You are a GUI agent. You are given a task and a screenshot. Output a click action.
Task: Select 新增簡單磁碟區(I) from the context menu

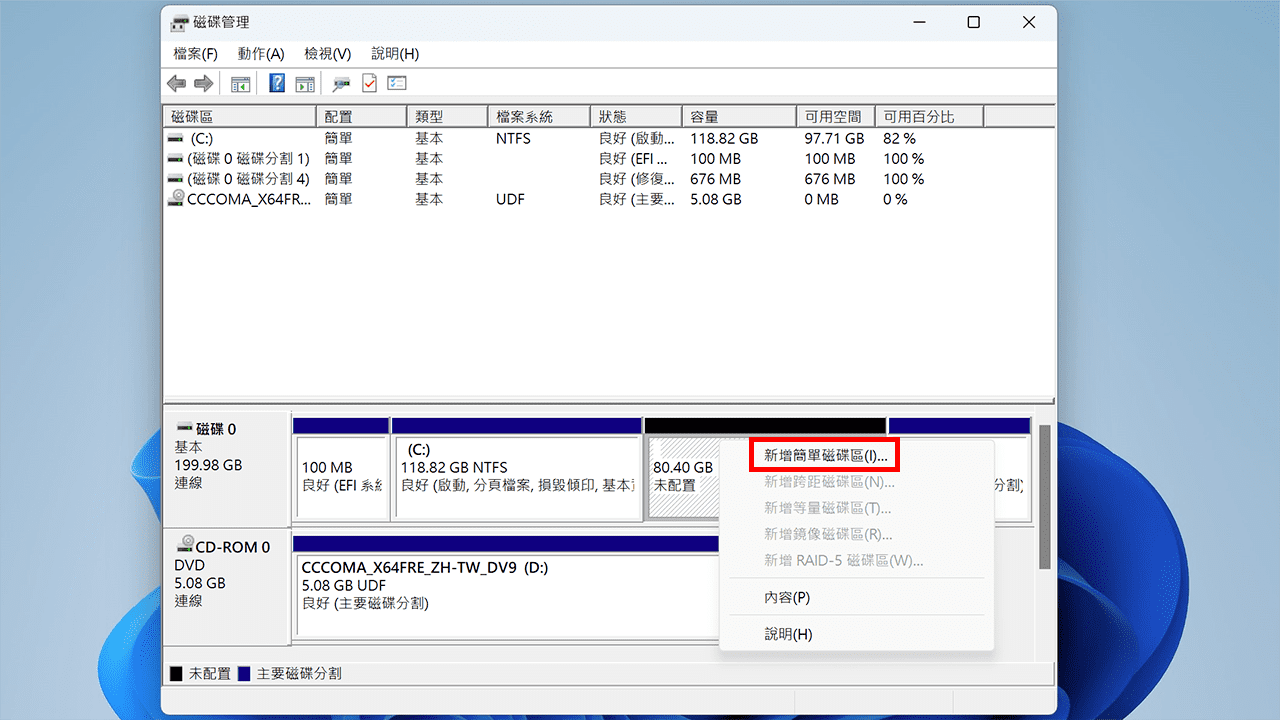pyautogui.click(x=824, y=454)
